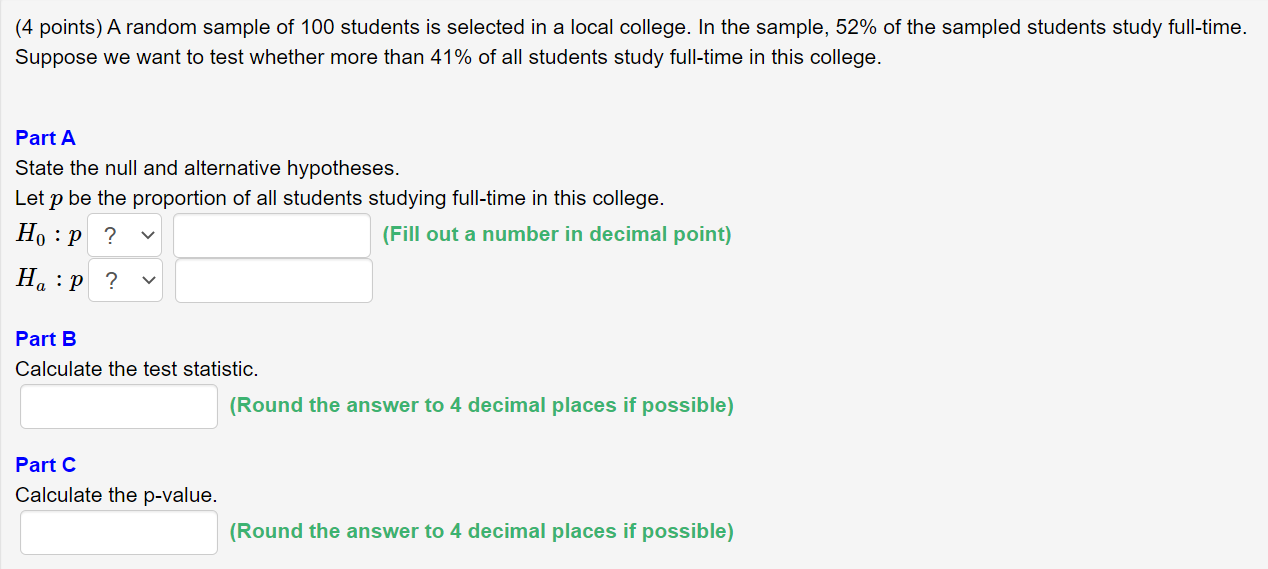The width and height of the screenshot is (1268, 569).
Task: Click the 'Suppose we want to test' sentence
Action: [x=449, y=57]
